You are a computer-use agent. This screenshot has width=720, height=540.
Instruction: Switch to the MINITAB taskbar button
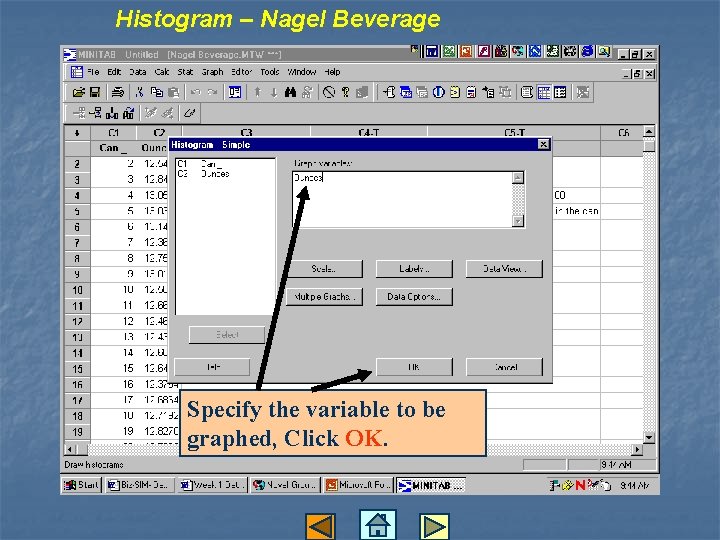tap(431, 485)
